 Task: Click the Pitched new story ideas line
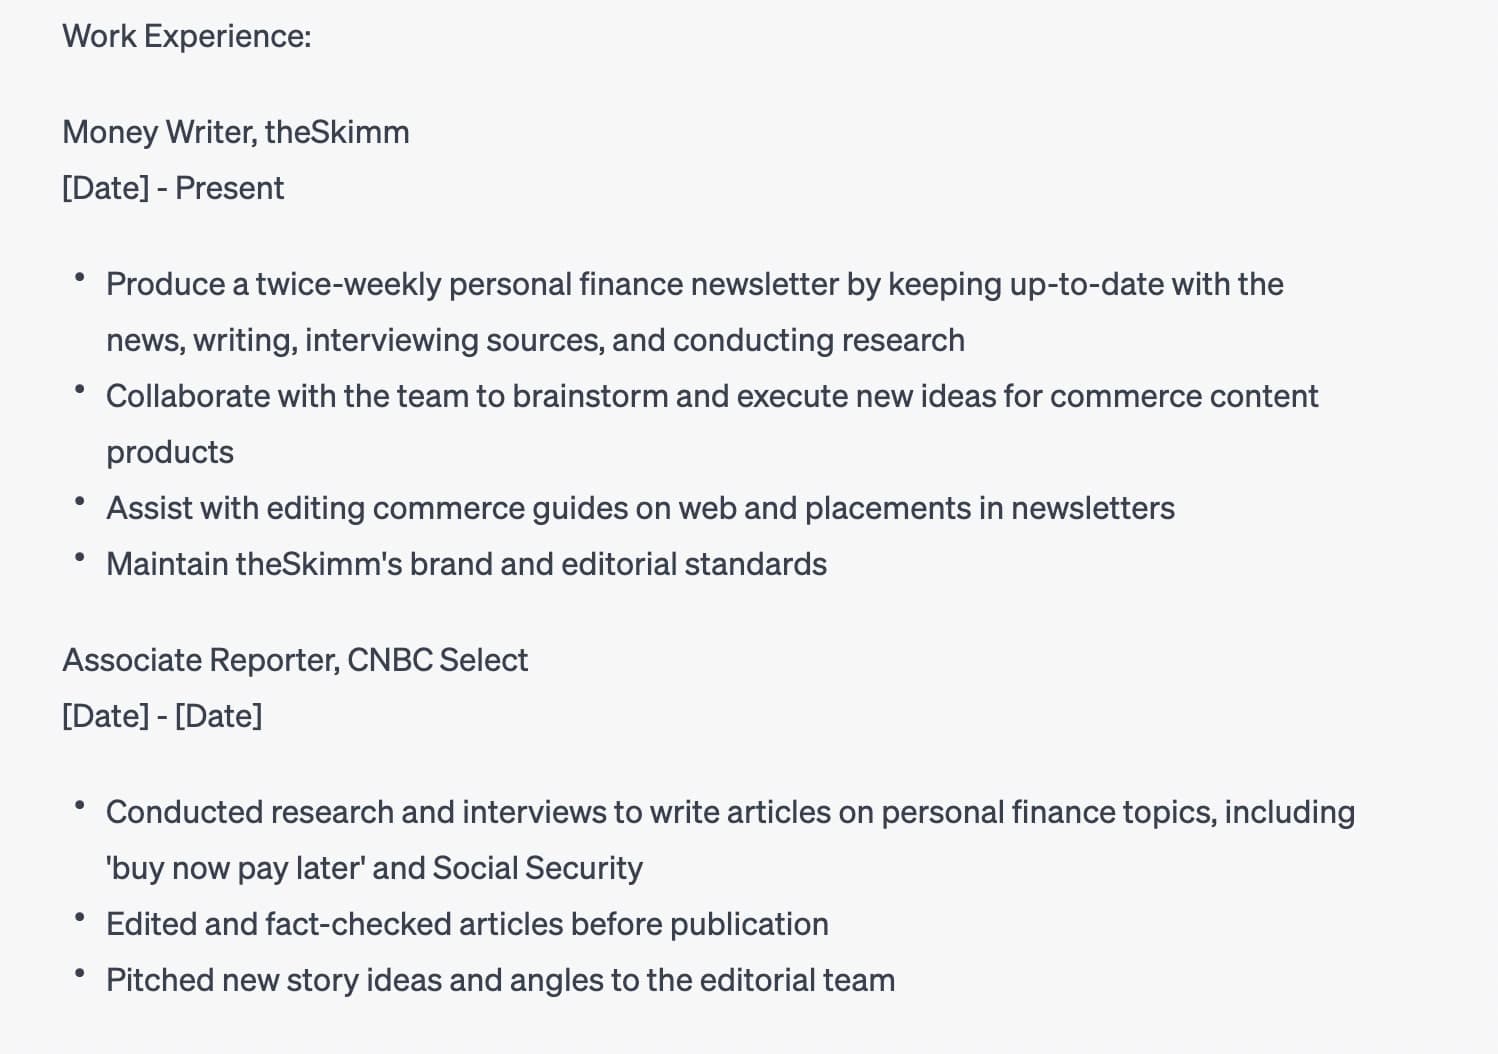(500, 981)
